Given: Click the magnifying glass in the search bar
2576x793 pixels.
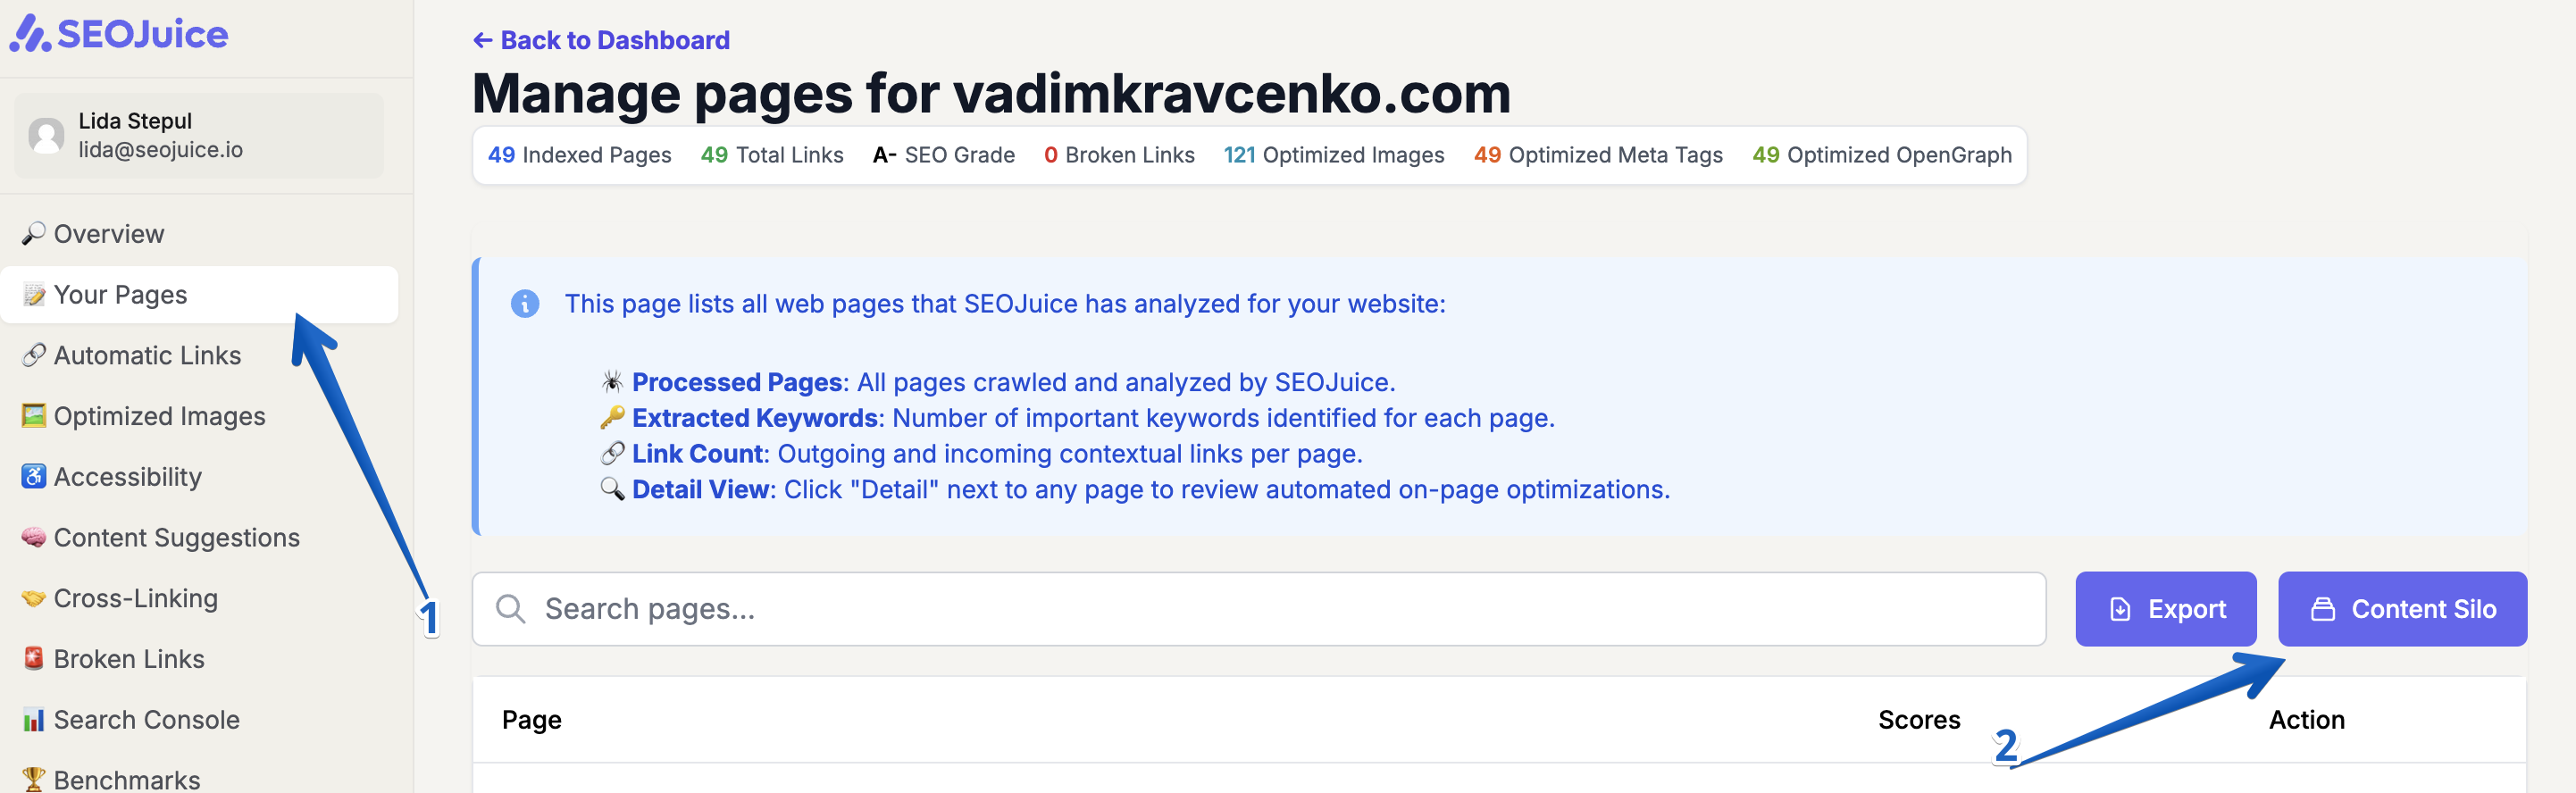Looking at the screenshot, I should click(512, 609).
